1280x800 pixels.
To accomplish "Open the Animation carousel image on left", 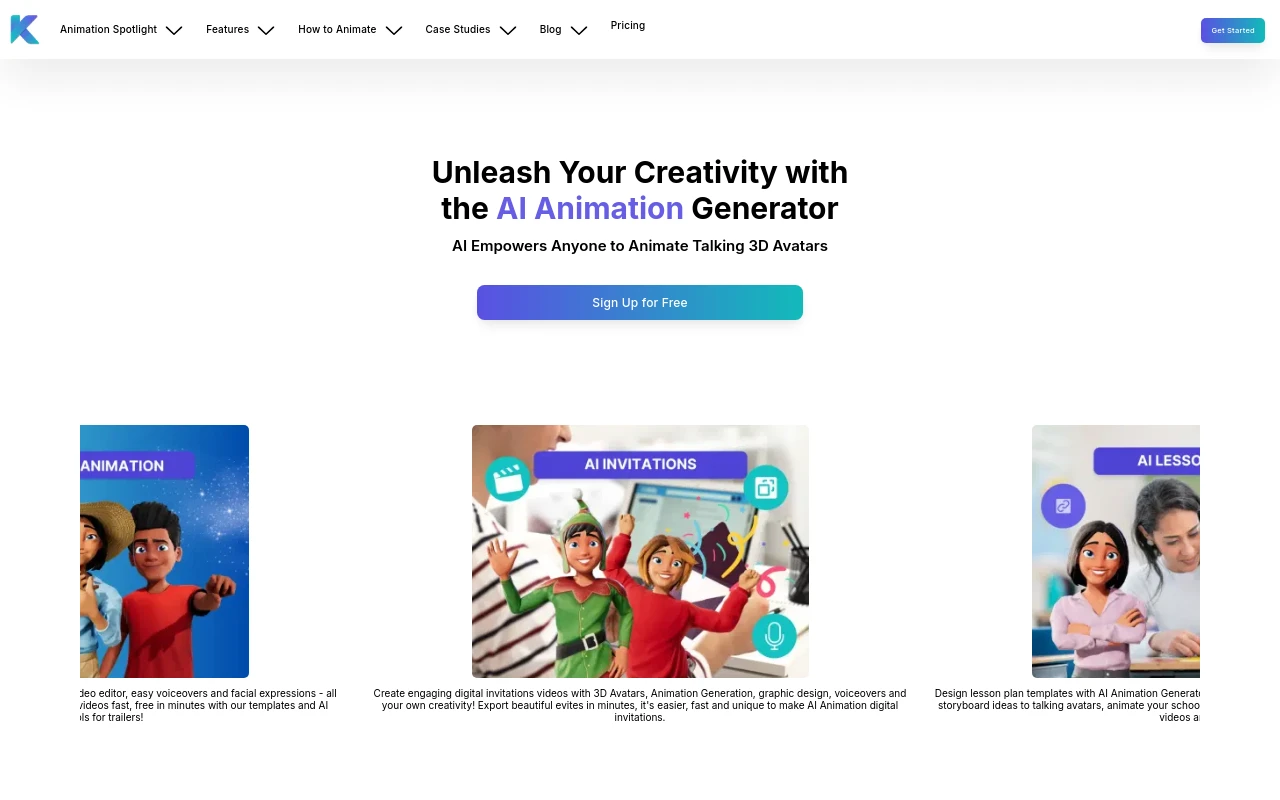I will click(x=164, y=552).
